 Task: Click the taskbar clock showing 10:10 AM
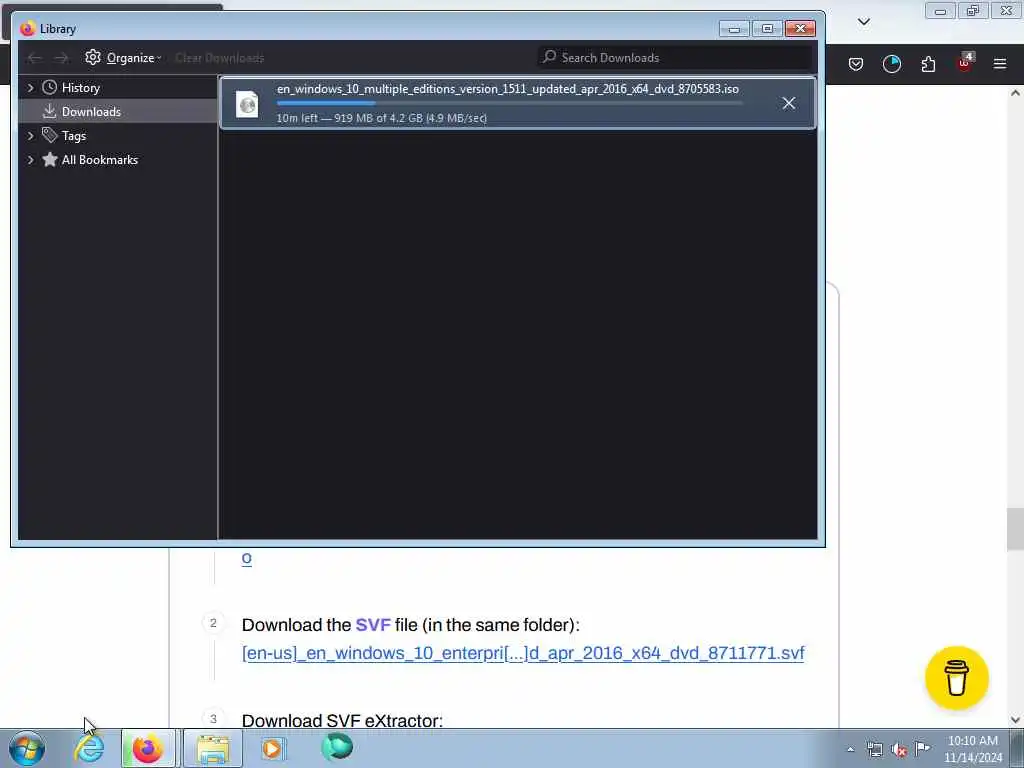point(972,748)
